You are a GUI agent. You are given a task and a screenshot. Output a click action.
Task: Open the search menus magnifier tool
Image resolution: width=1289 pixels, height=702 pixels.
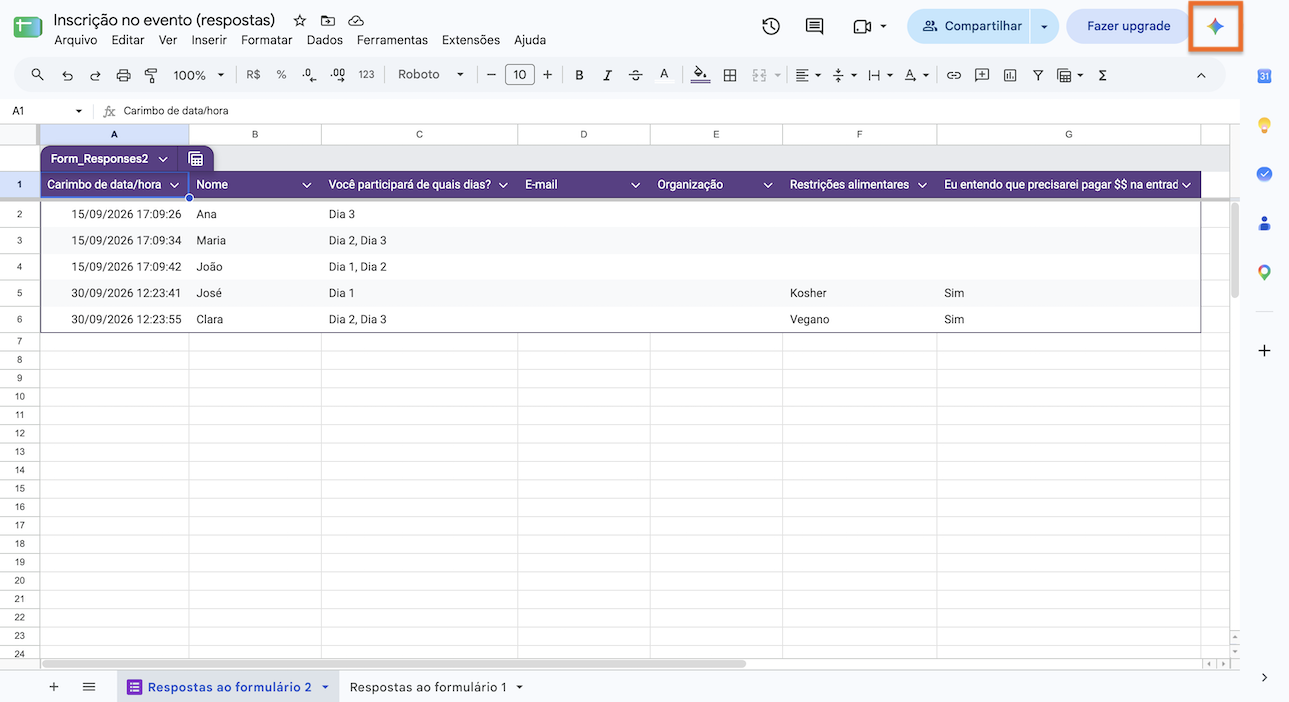[x=38, y=75]
